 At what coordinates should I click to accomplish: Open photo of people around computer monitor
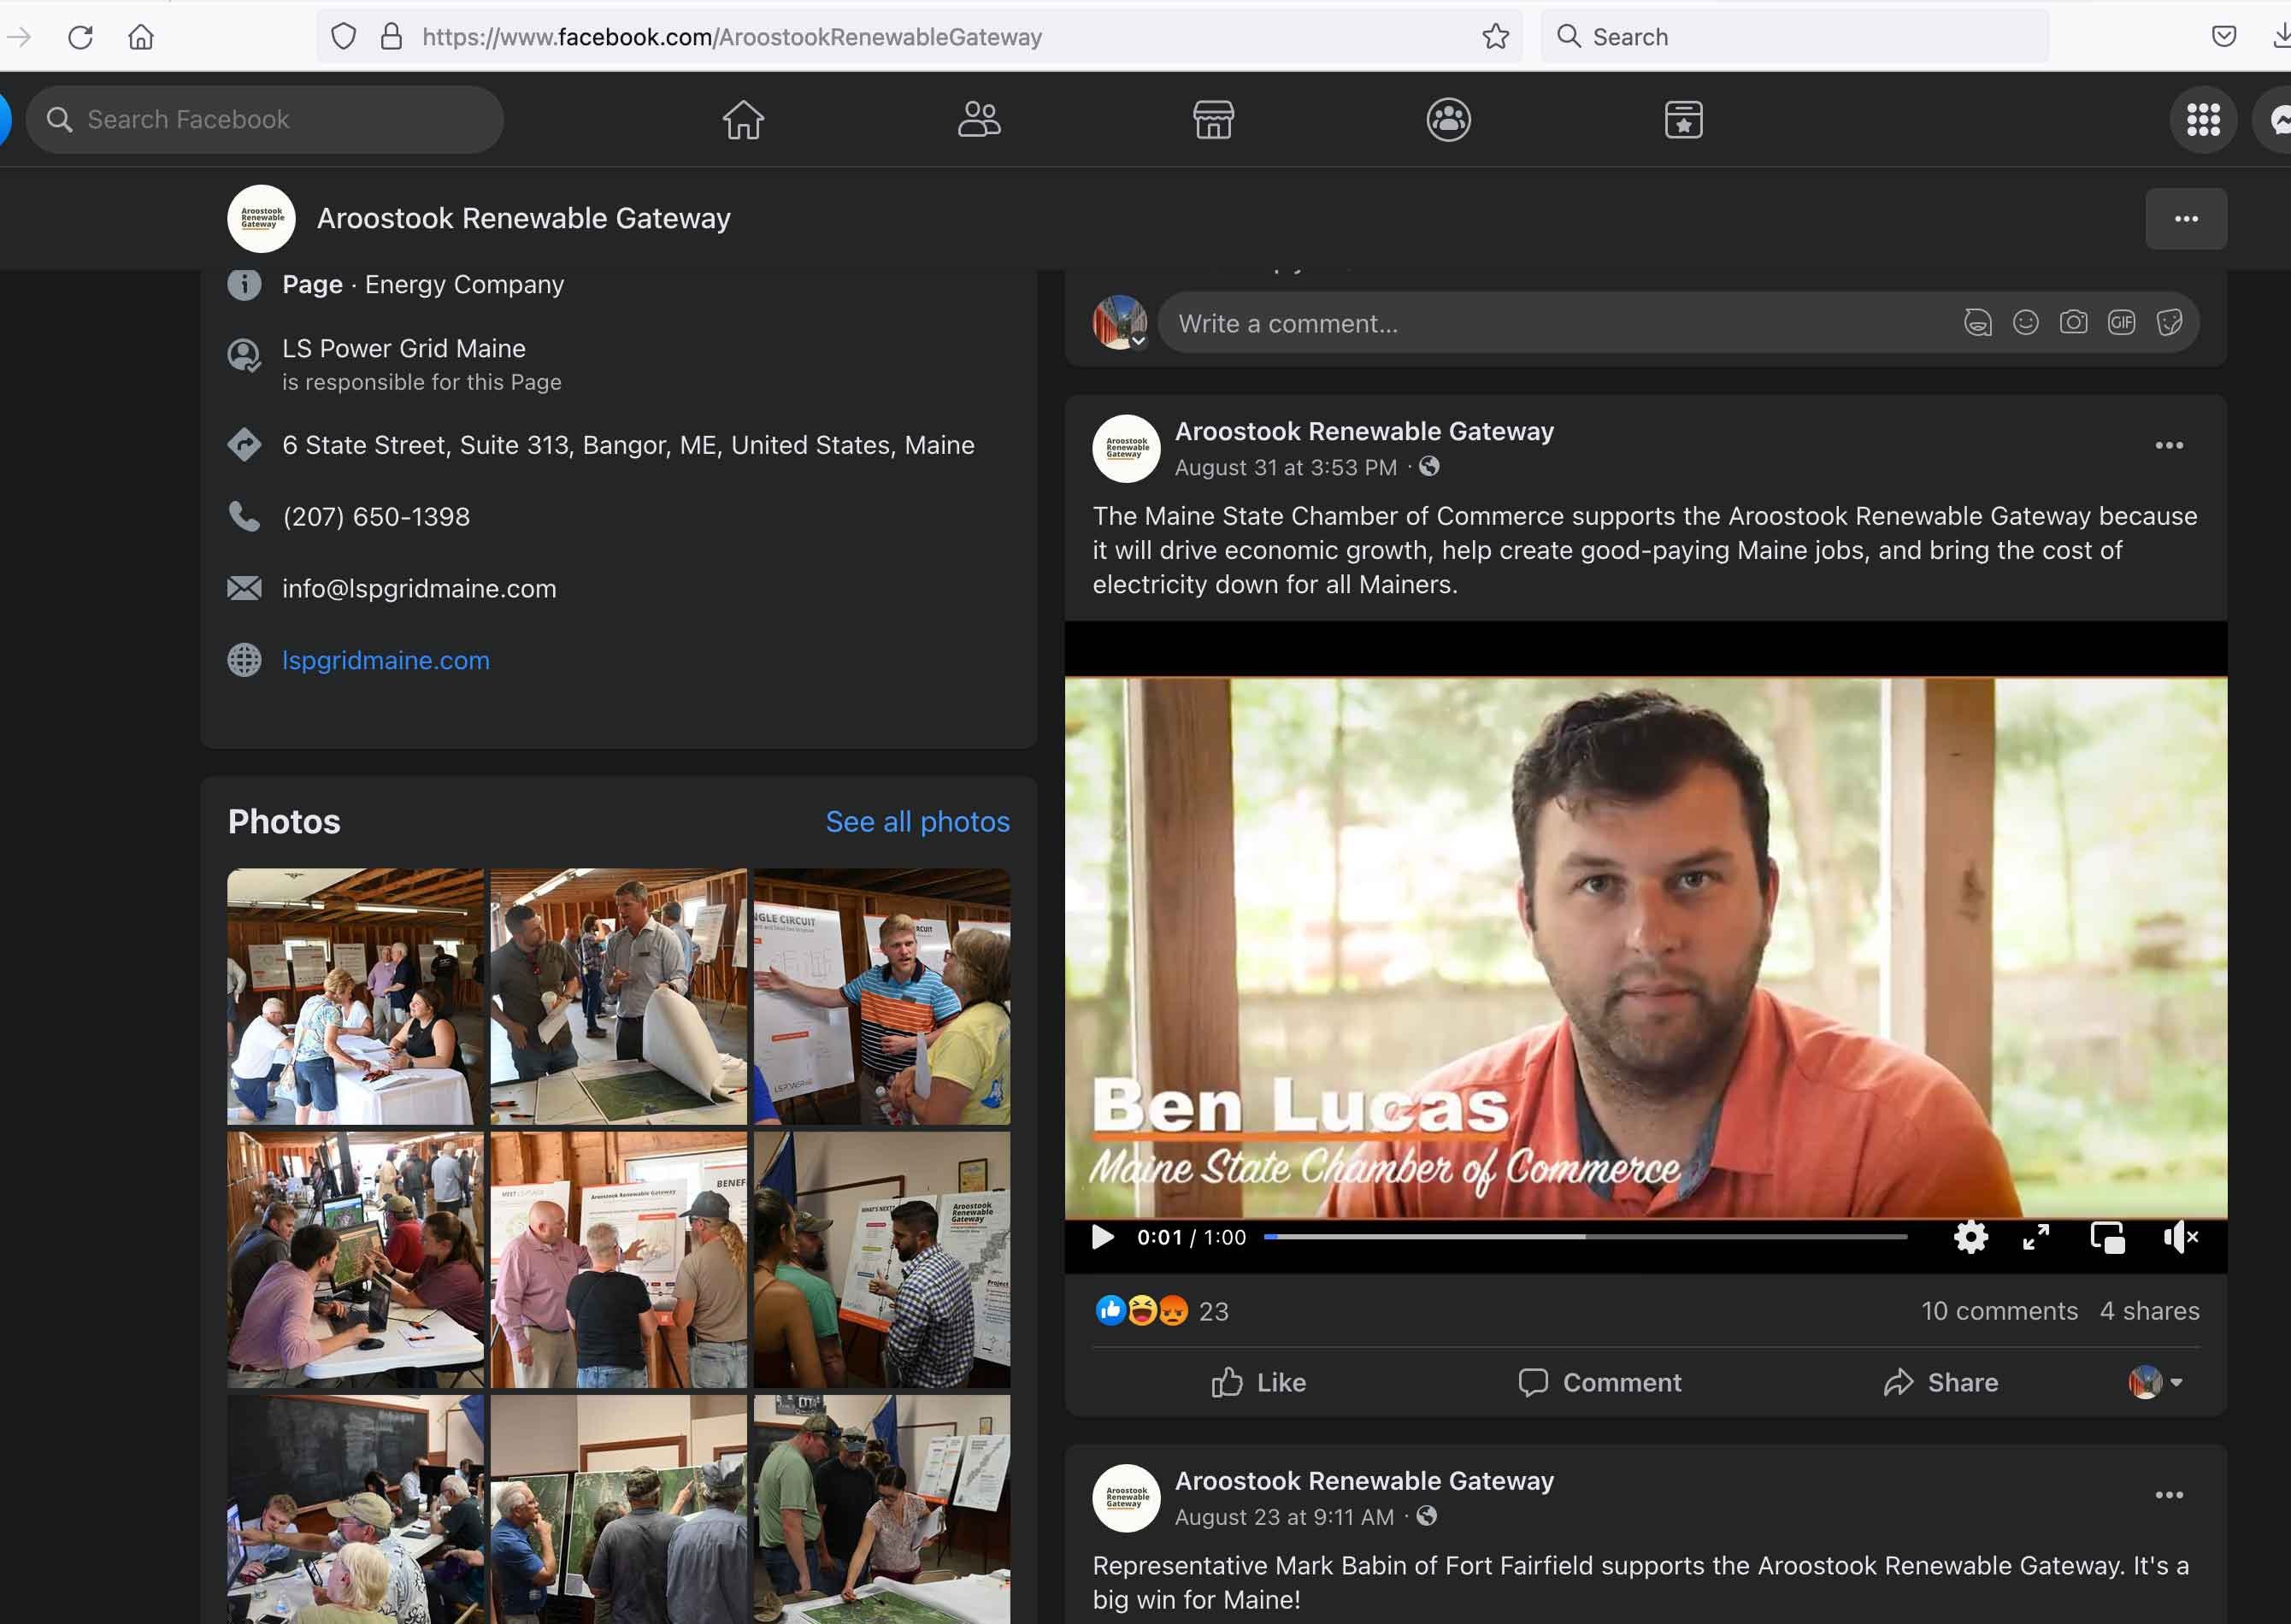[x=355, y=1259]
